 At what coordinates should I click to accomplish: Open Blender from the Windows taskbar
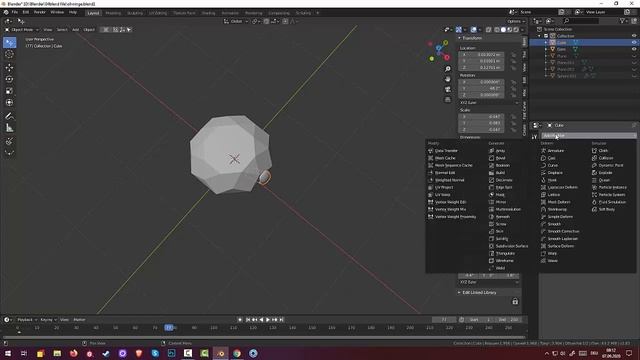(x=220, y=353)
